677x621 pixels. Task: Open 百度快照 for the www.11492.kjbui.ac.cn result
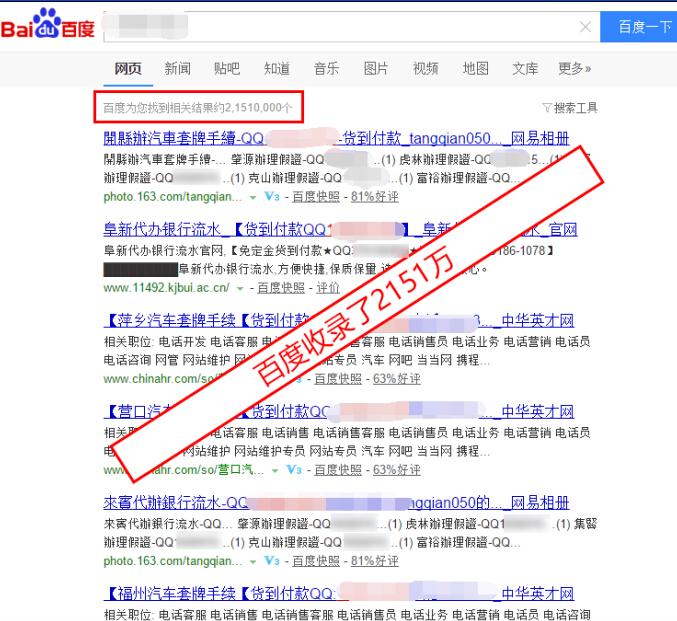(281, 288)
